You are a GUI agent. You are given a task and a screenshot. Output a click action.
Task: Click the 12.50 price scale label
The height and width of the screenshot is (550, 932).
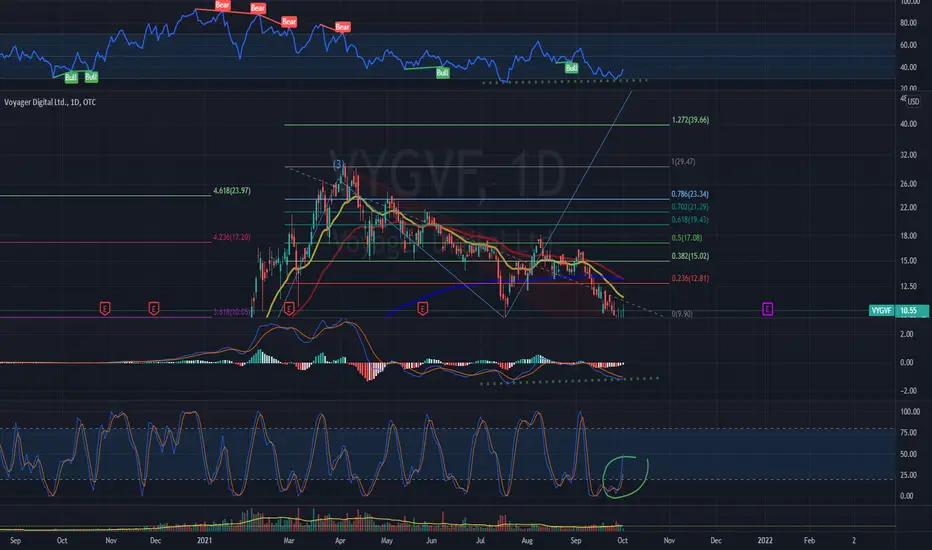point(908,287)
